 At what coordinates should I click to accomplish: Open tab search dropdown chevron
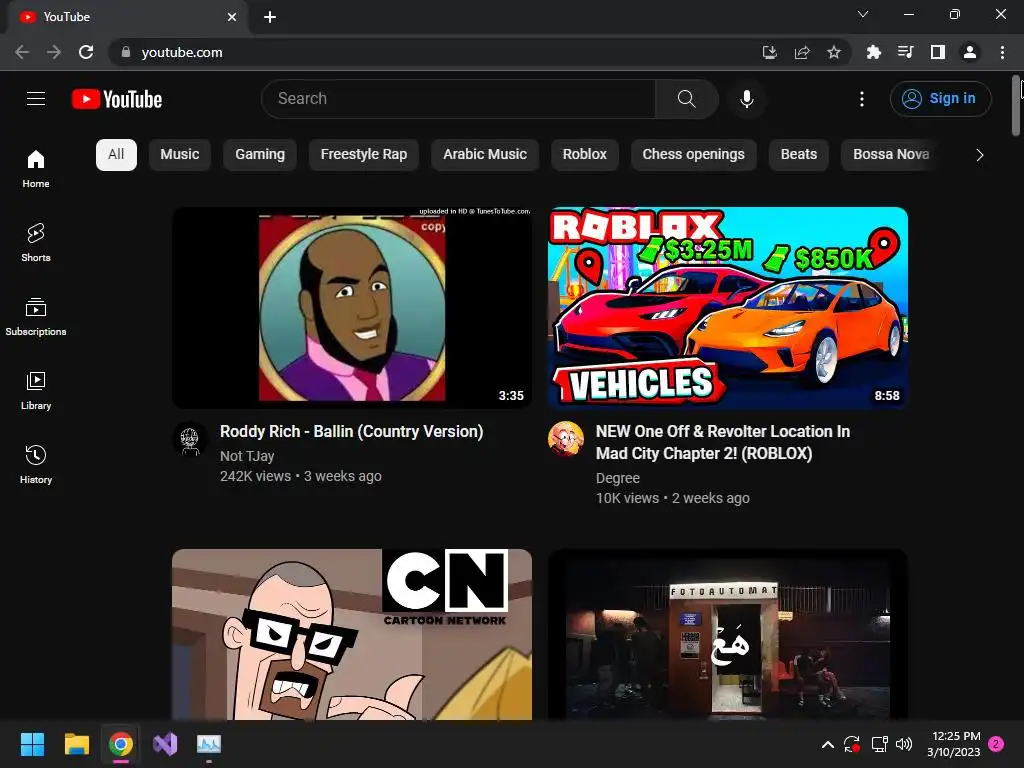[x=863, y=14]
